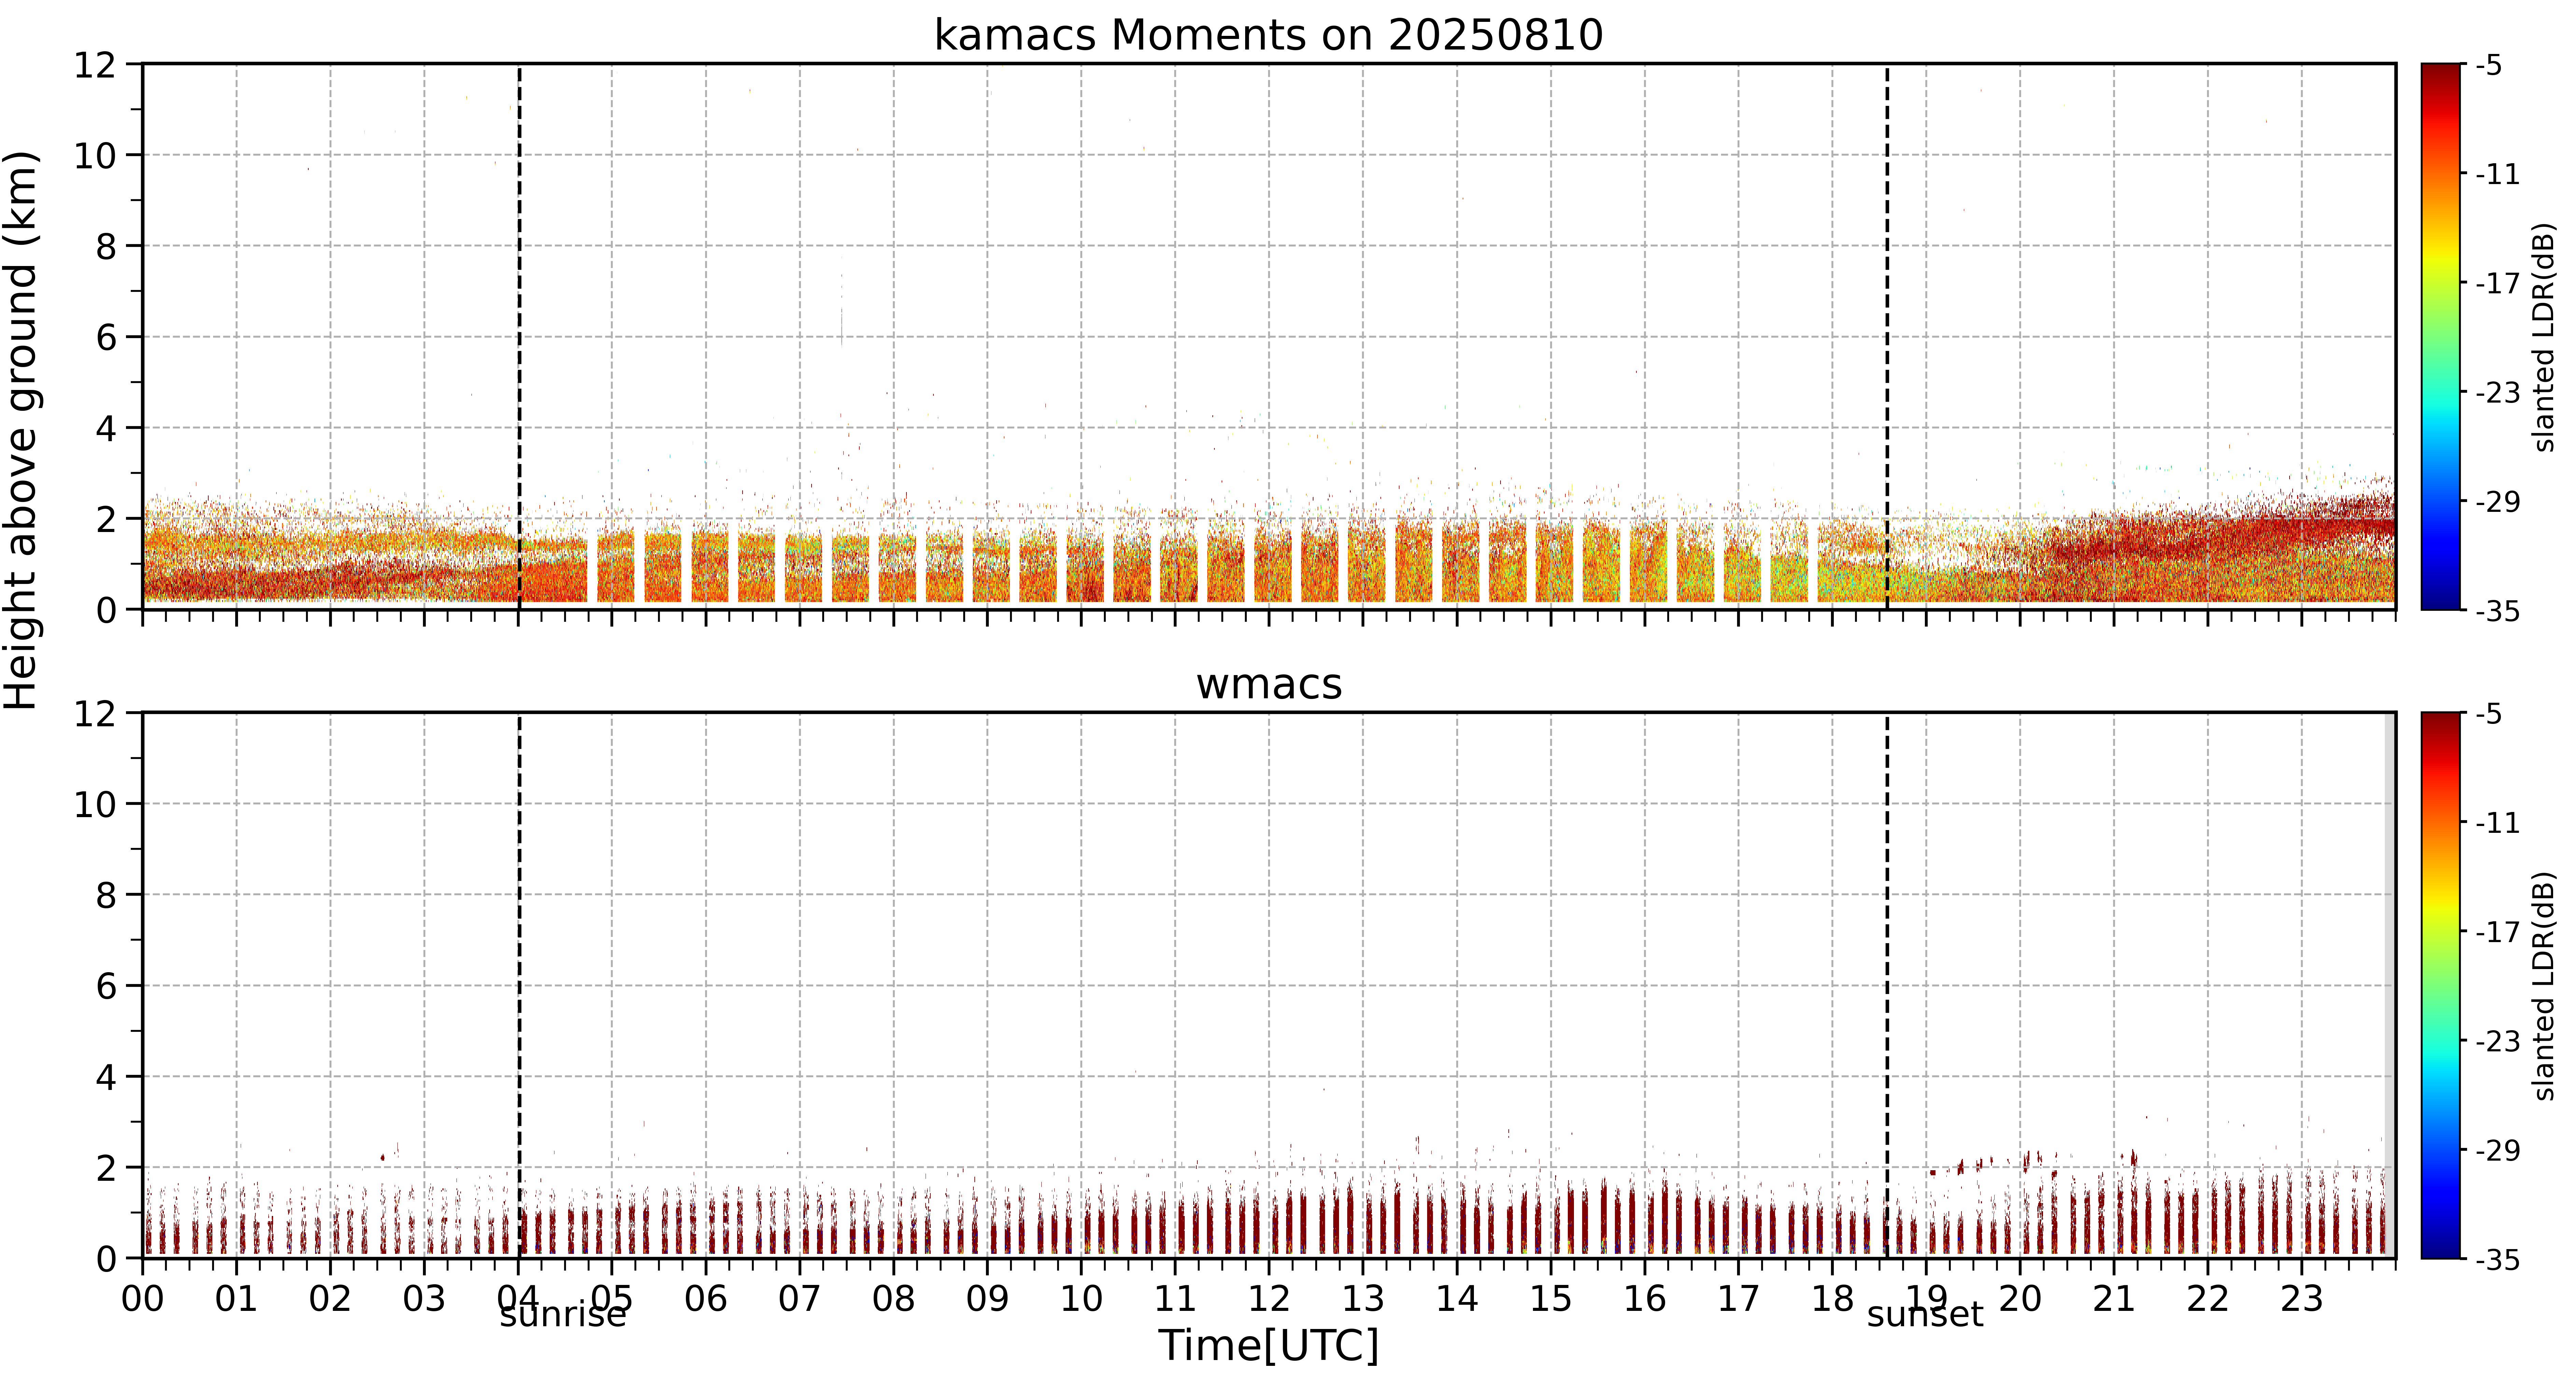Click the "00" hour tick label on the time axis
The height and width of the screenshot is (1386, 2576).
(x=142, y=1299)
